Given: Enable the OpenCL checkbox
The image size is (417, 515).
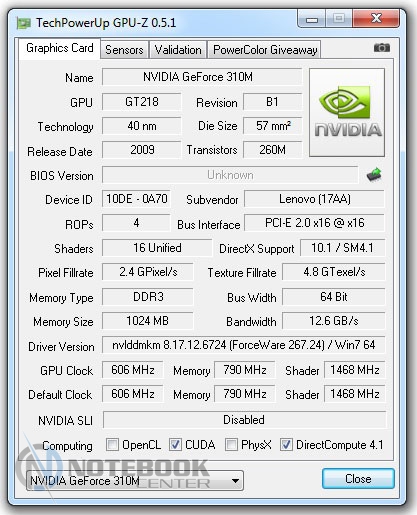Looking at the screenshot, I should (112, 444).
